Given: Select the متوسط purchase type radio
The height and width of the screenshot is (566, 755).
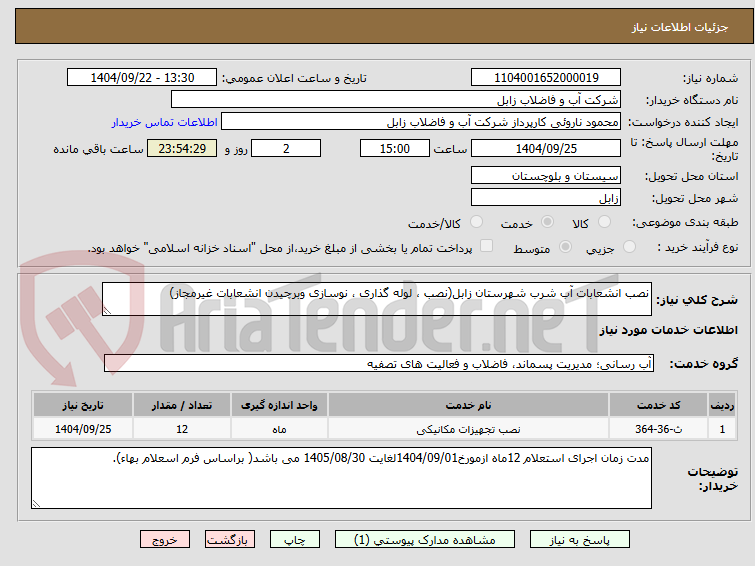Looking at the screenshot, I should coord(565,247).
